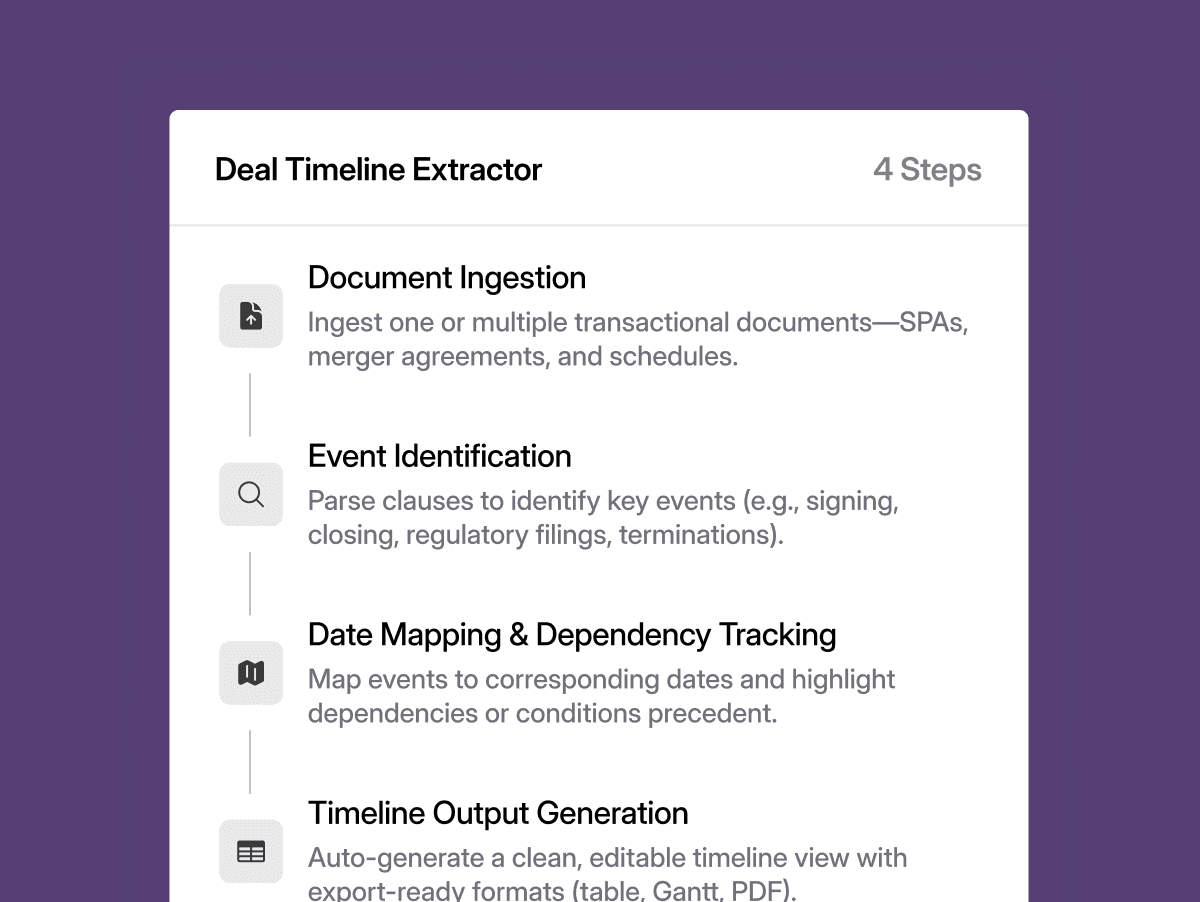Image resolution: width=1200 pixels, height=902 pixels.
Task: Click the 4 Steps counter label
Action: [x=927, y=169]
